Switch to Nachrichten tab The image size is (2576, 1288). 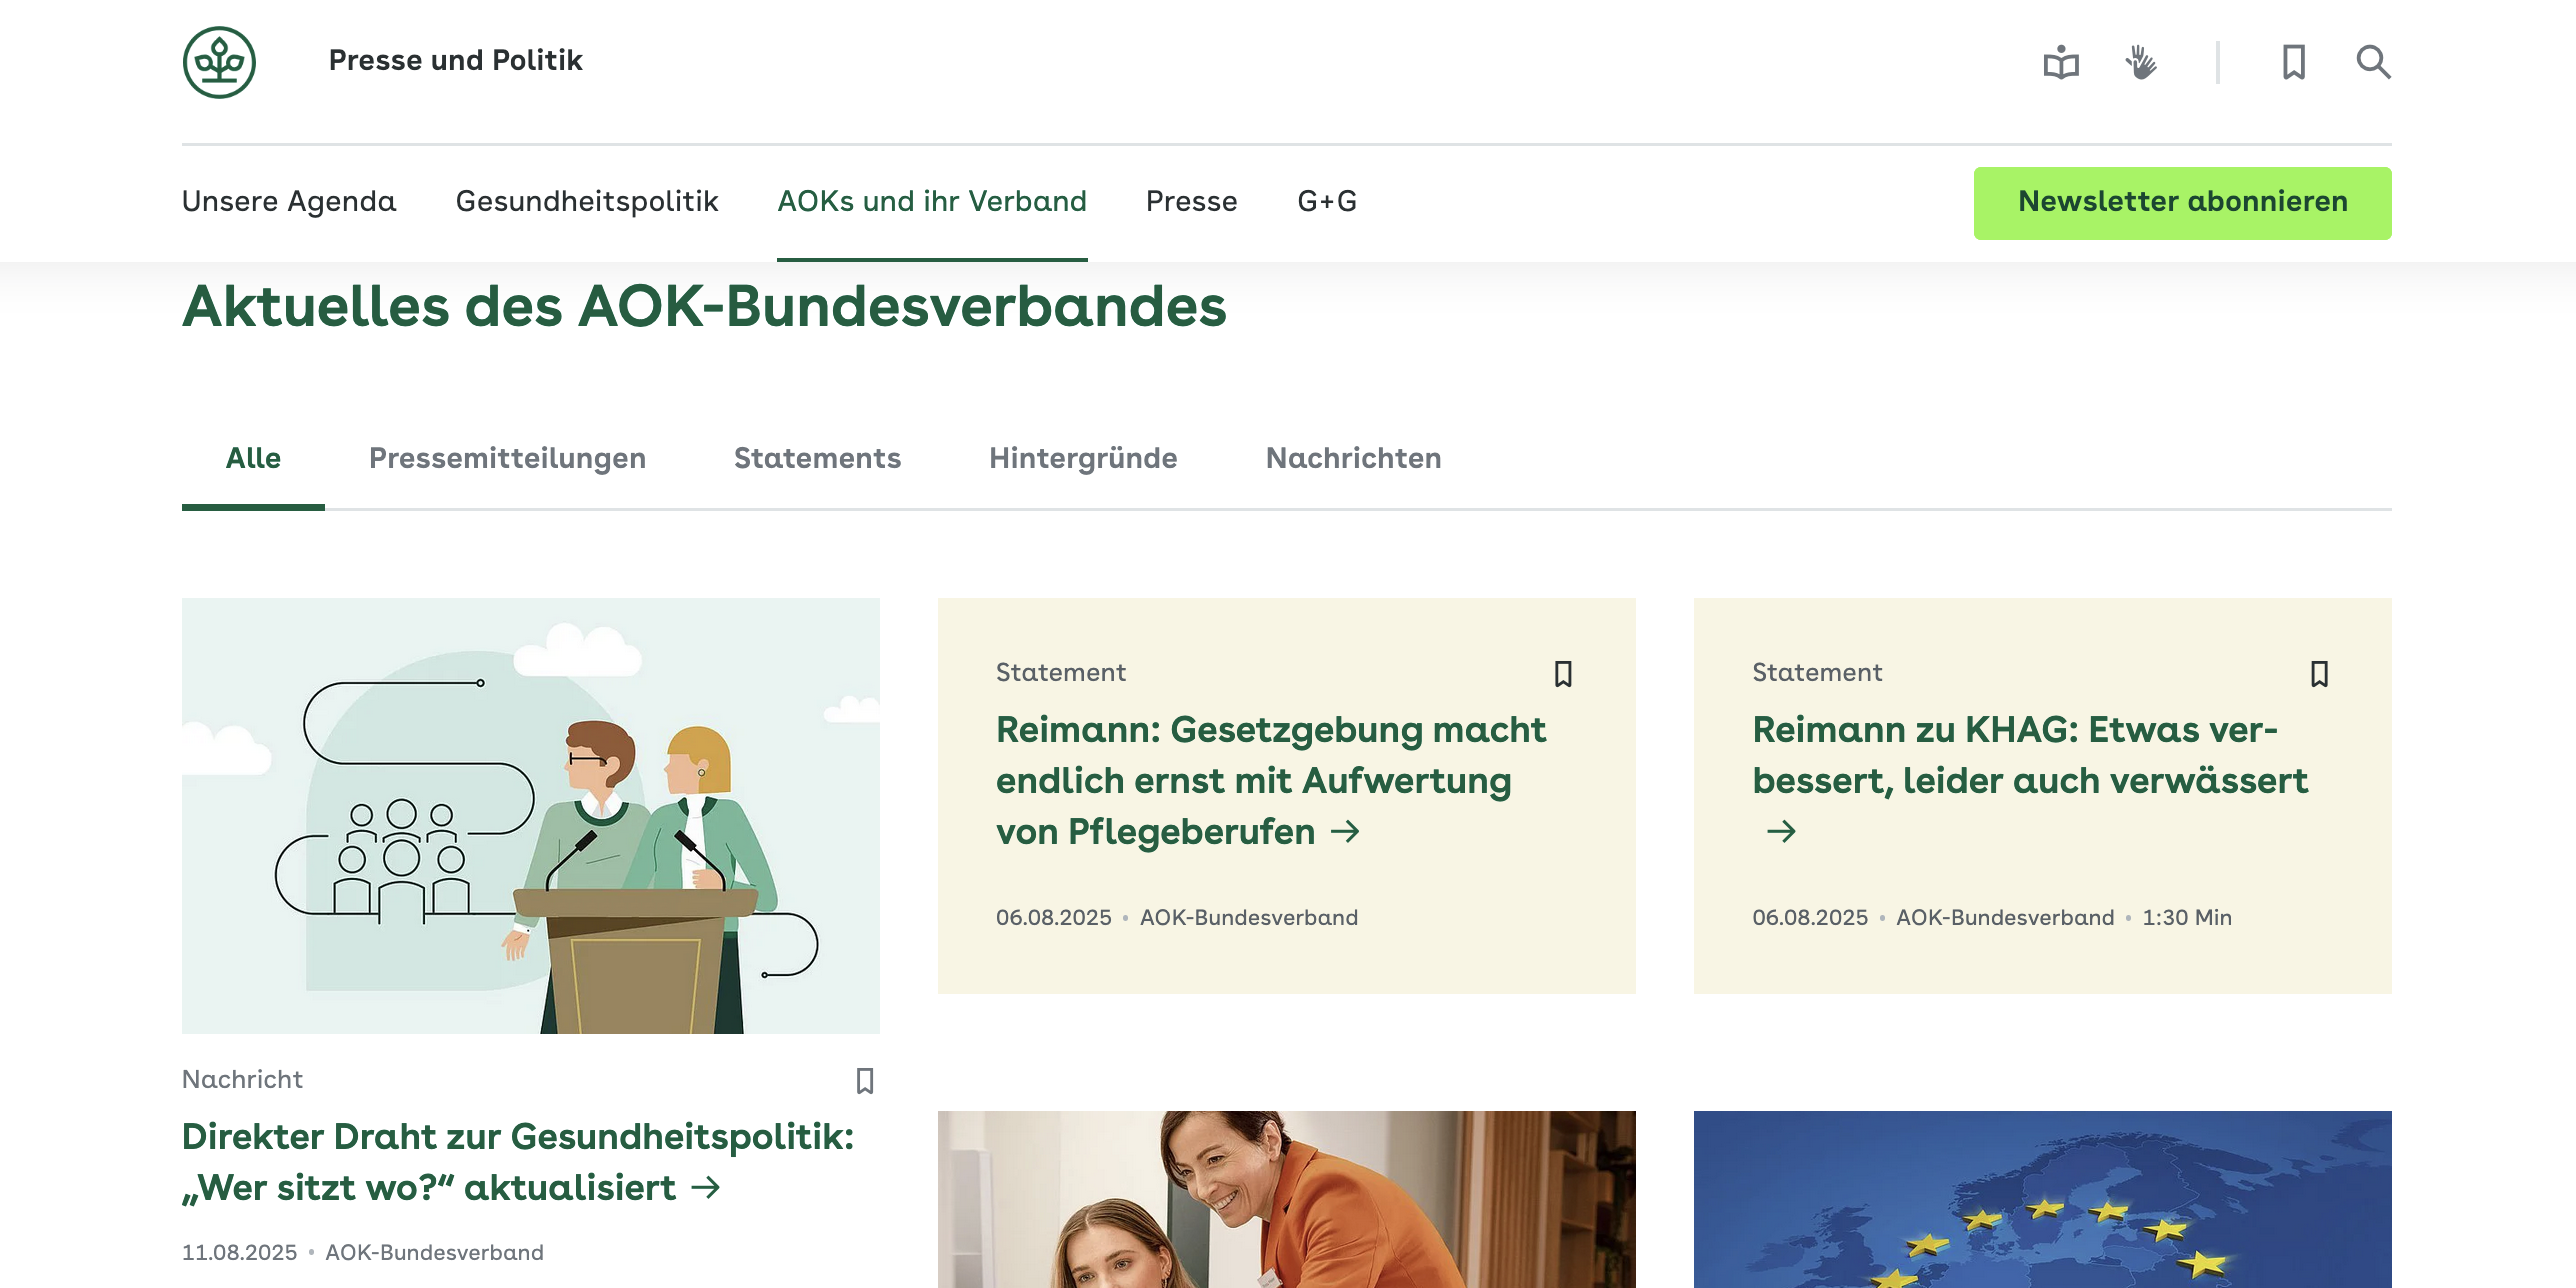tap(1353, 458)
